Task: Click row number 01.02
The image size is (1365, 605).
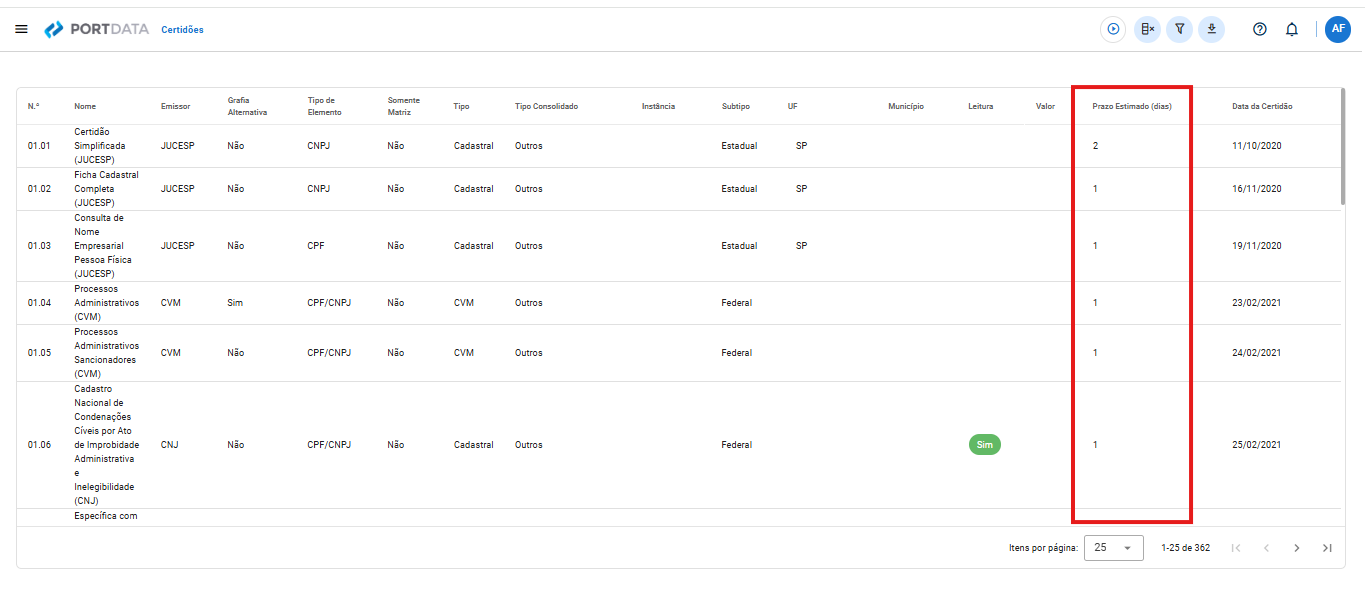Action: pyautogui.click(x=39, y=189)
